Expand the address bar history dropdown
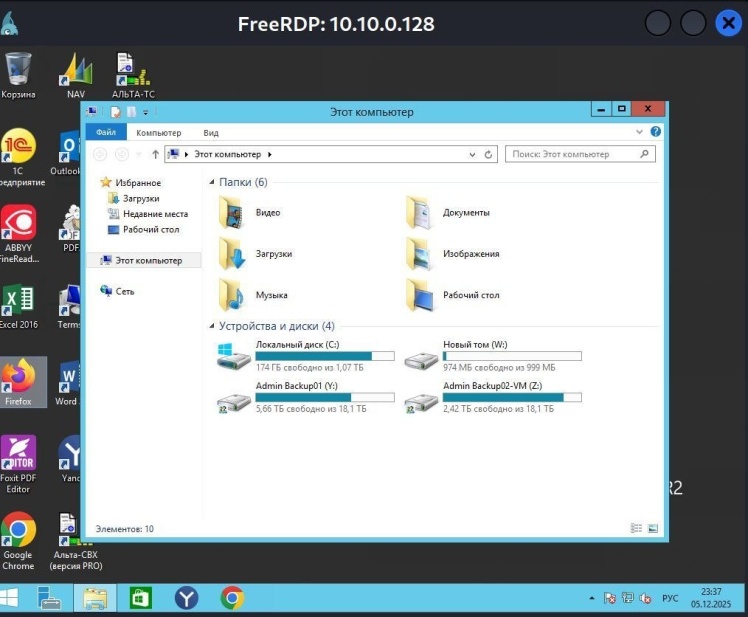 473,155
